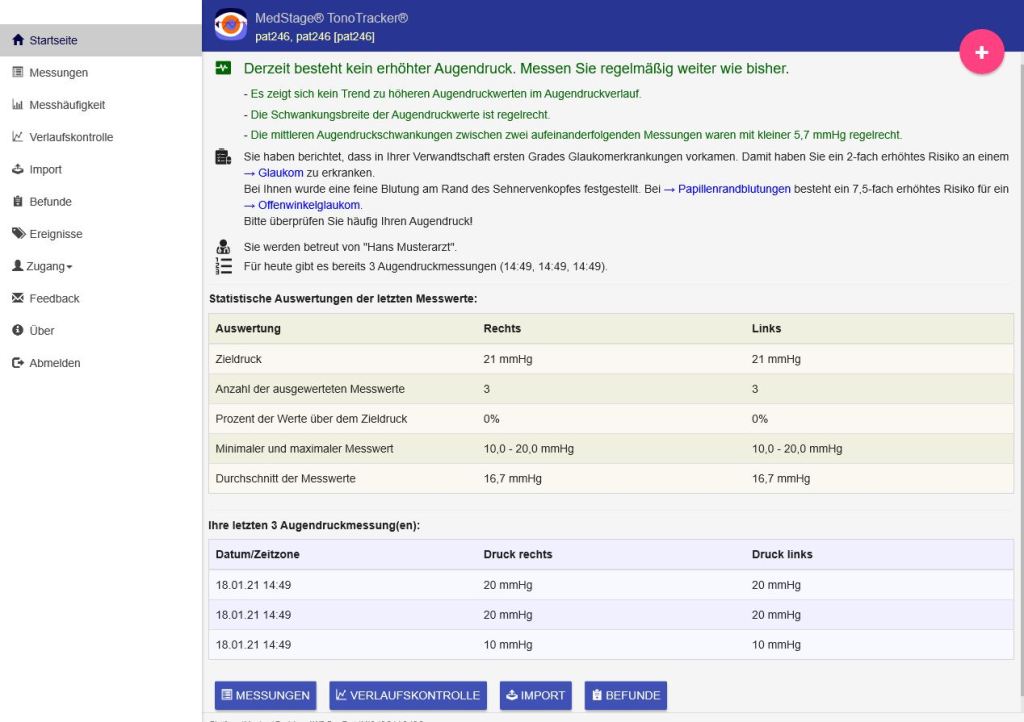Click the MedStage TonoTracker eye logo
The image size is (1024, 722).
[231, 27]
